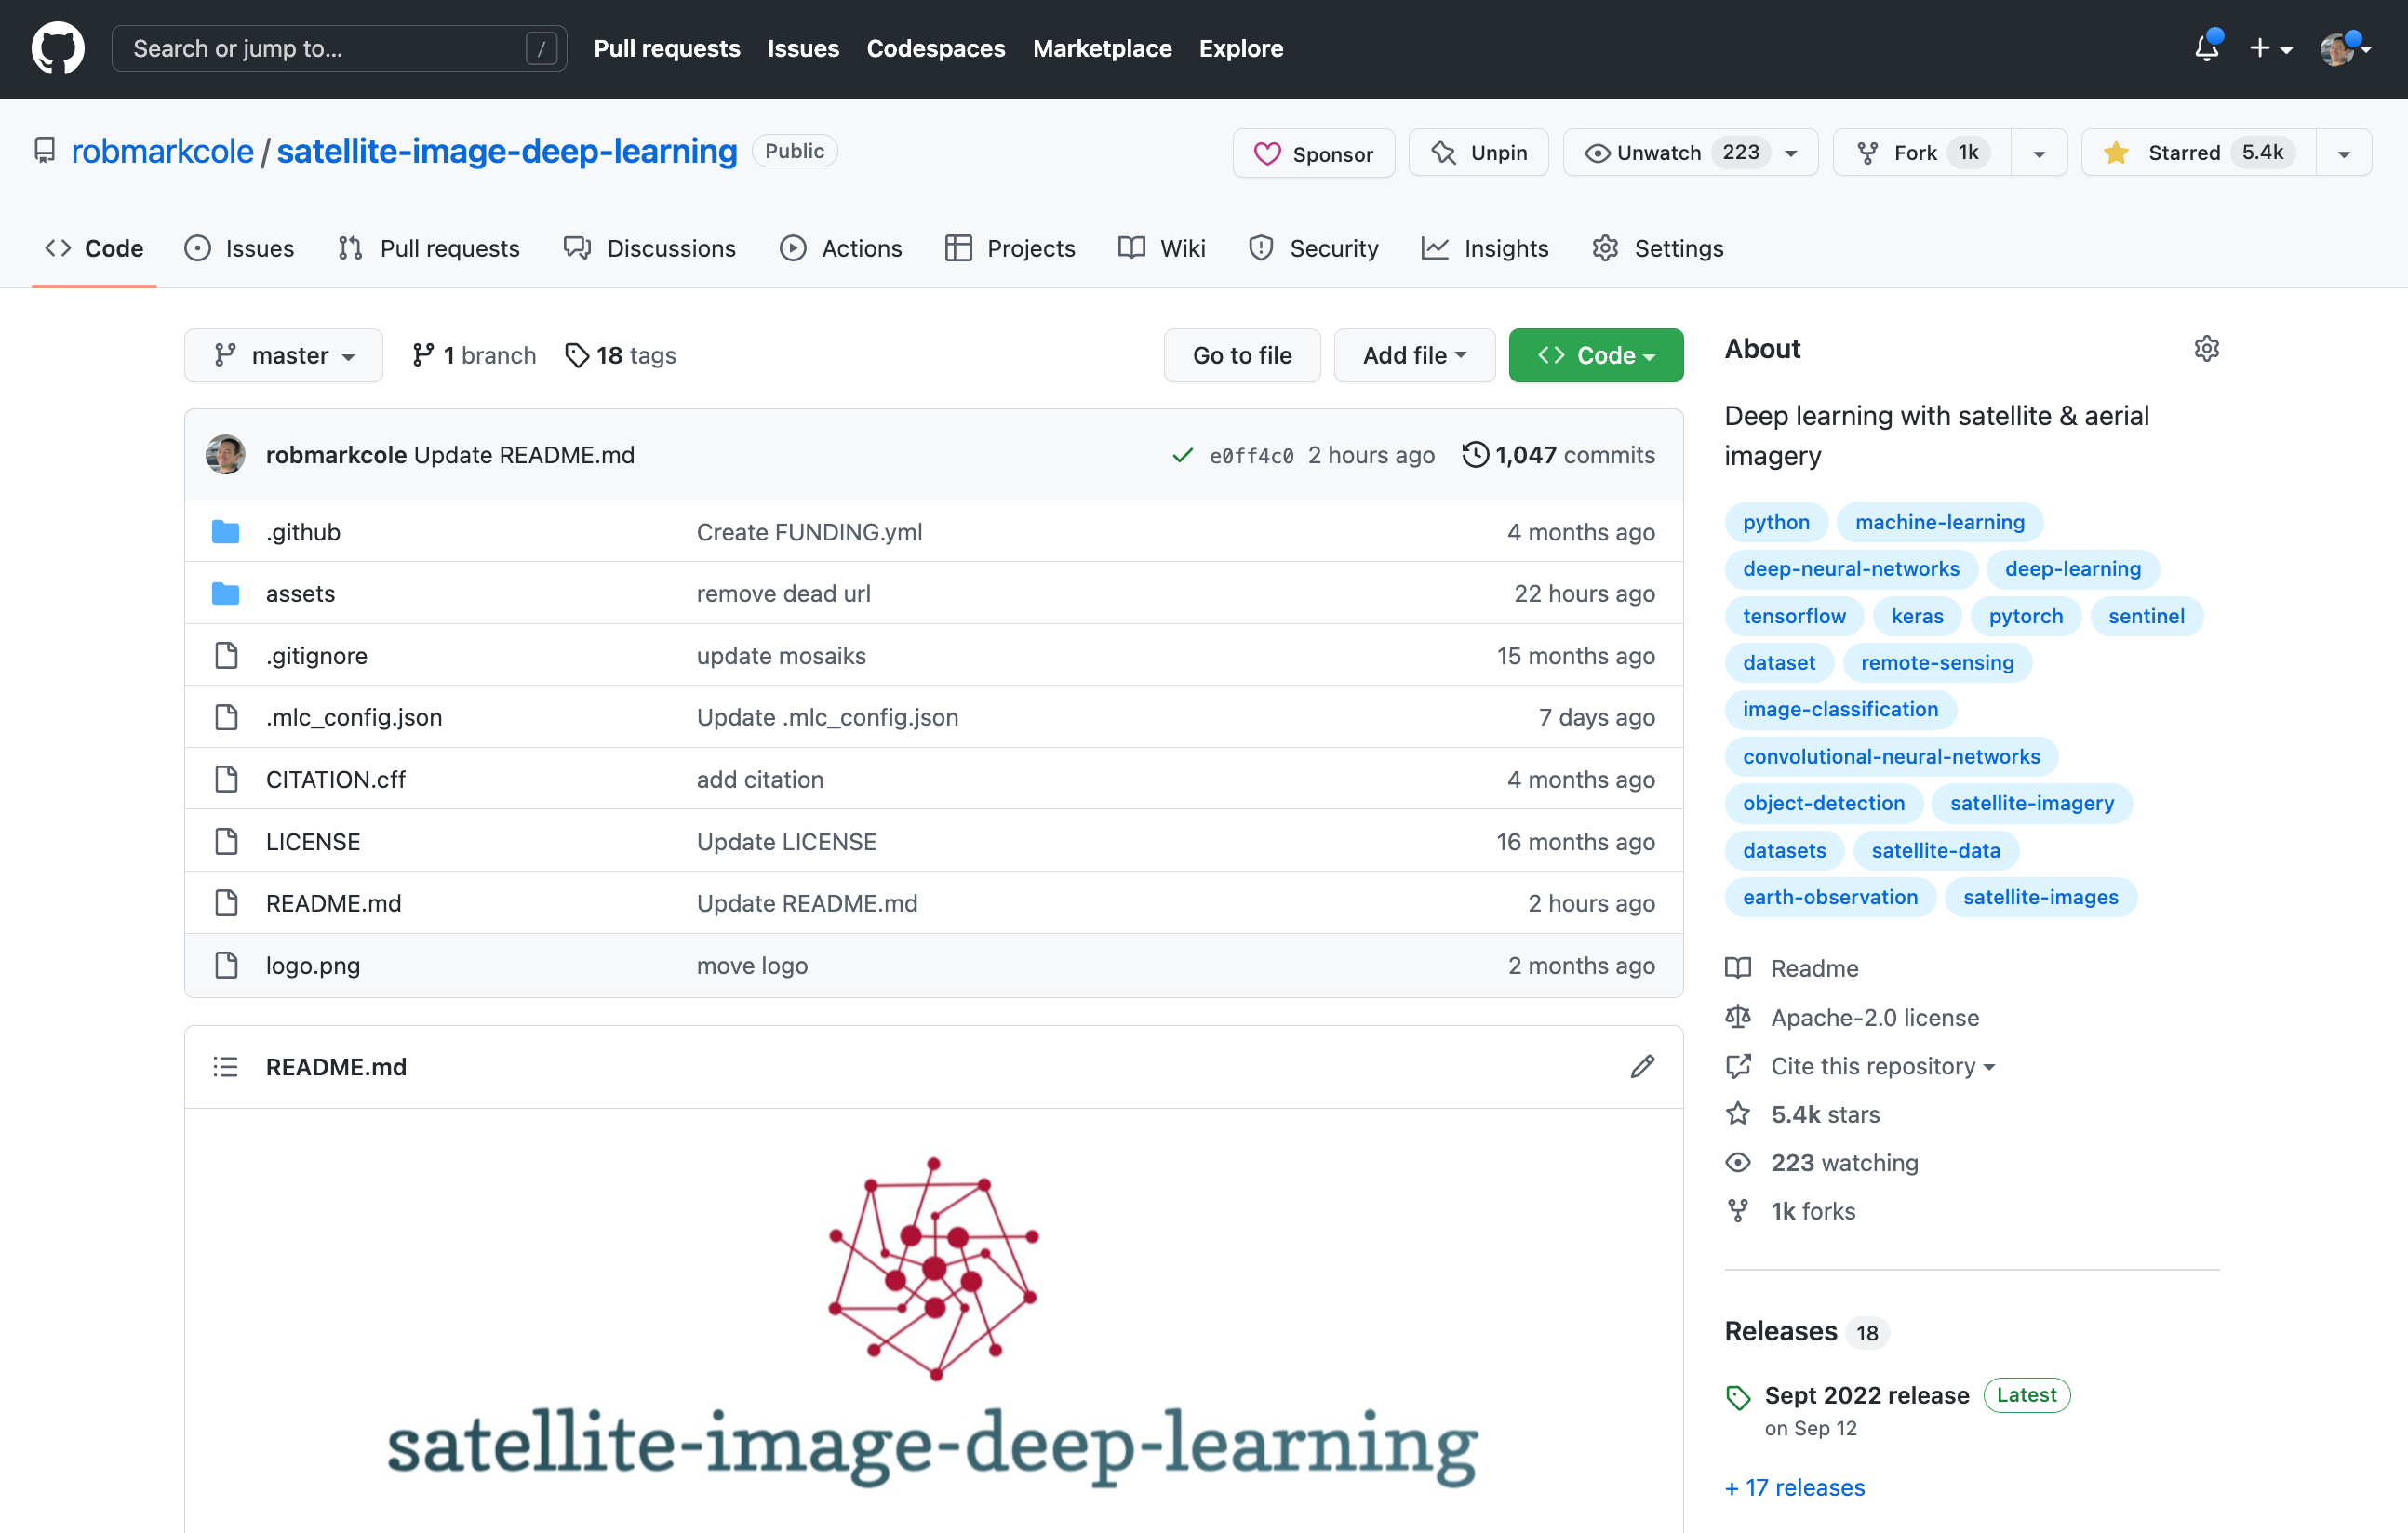This screenshot has height=1533, width=2408.
Task: Open the green Code dropdown
Action: 1595,355
